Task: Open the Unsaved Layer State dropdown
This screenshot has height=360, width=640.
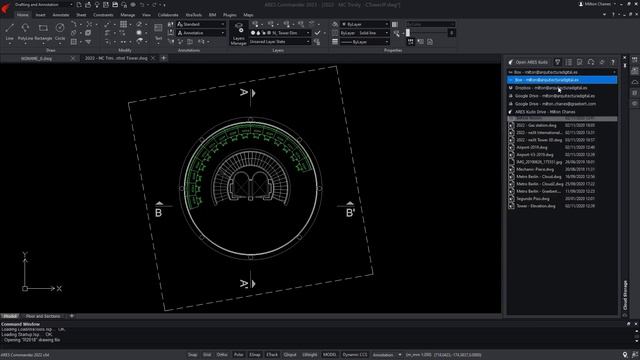Action: coord(280,42)
